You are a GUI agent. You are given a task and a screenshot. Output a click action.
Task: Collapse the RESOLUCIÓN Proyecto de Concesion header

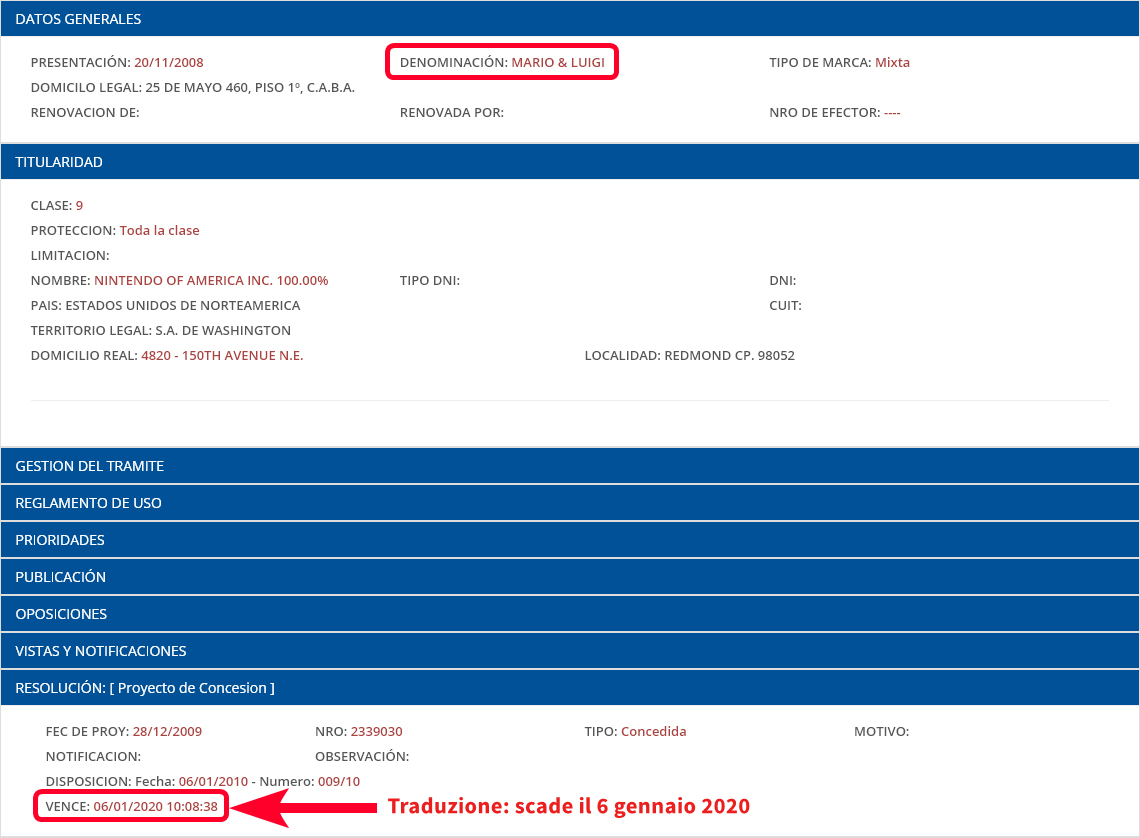coord(570,688)
